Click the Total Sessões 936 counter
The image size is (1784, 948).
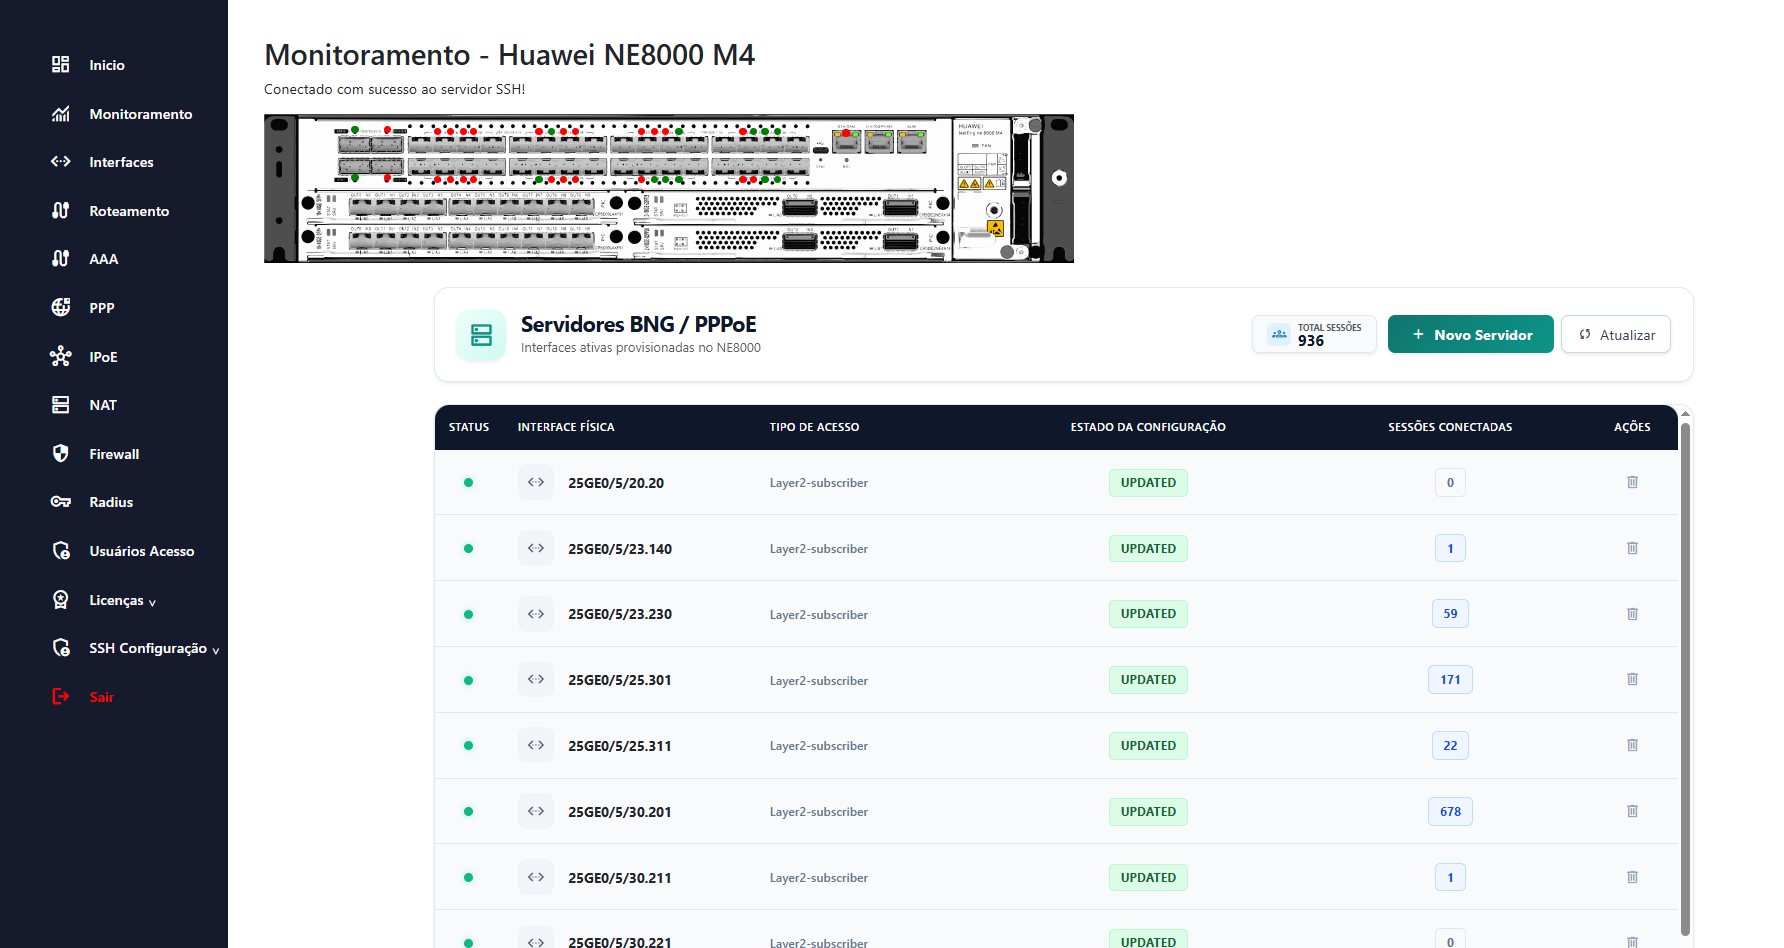pos(1314,334)
